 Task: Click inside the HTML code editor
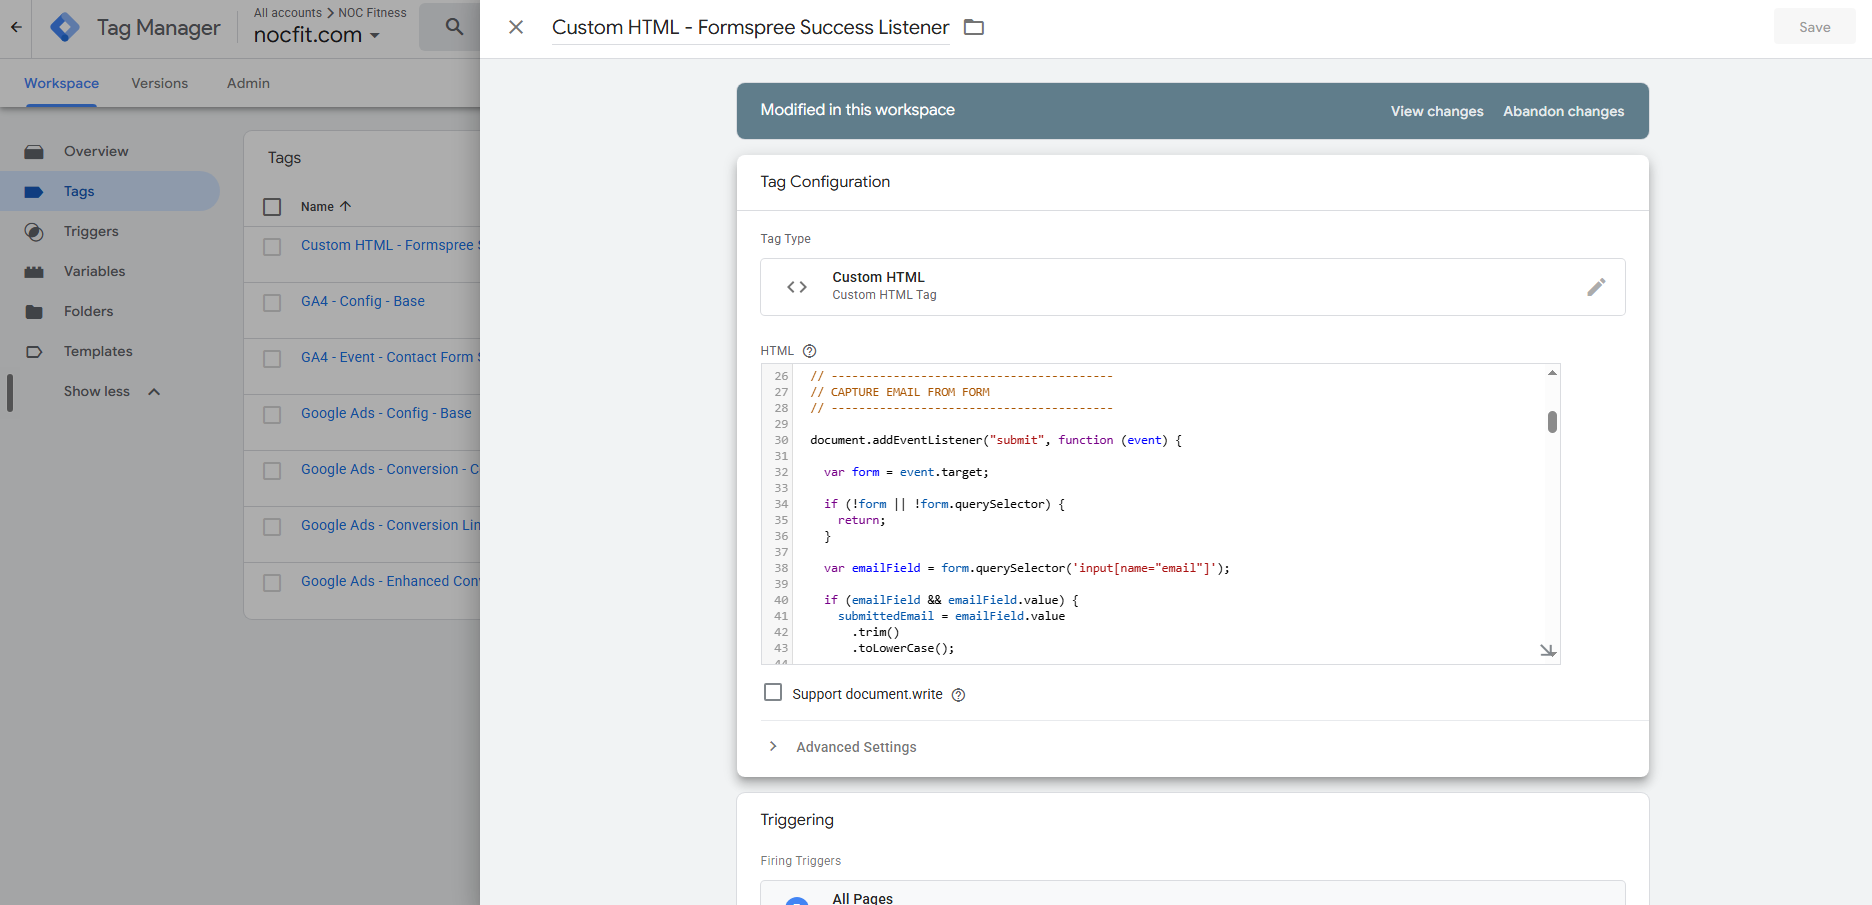click(x=1160, y=514)
